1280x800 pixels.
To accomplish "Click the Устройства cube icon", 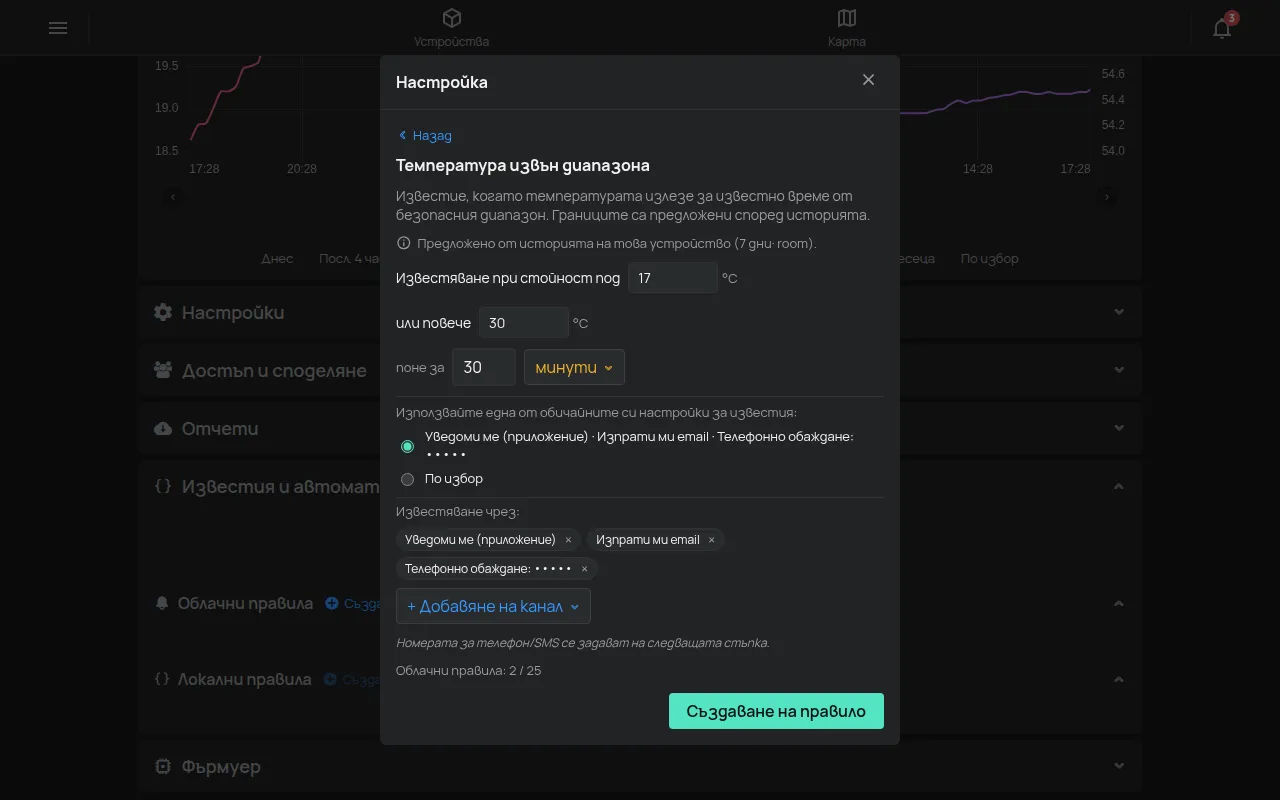I will coord(452,18).
